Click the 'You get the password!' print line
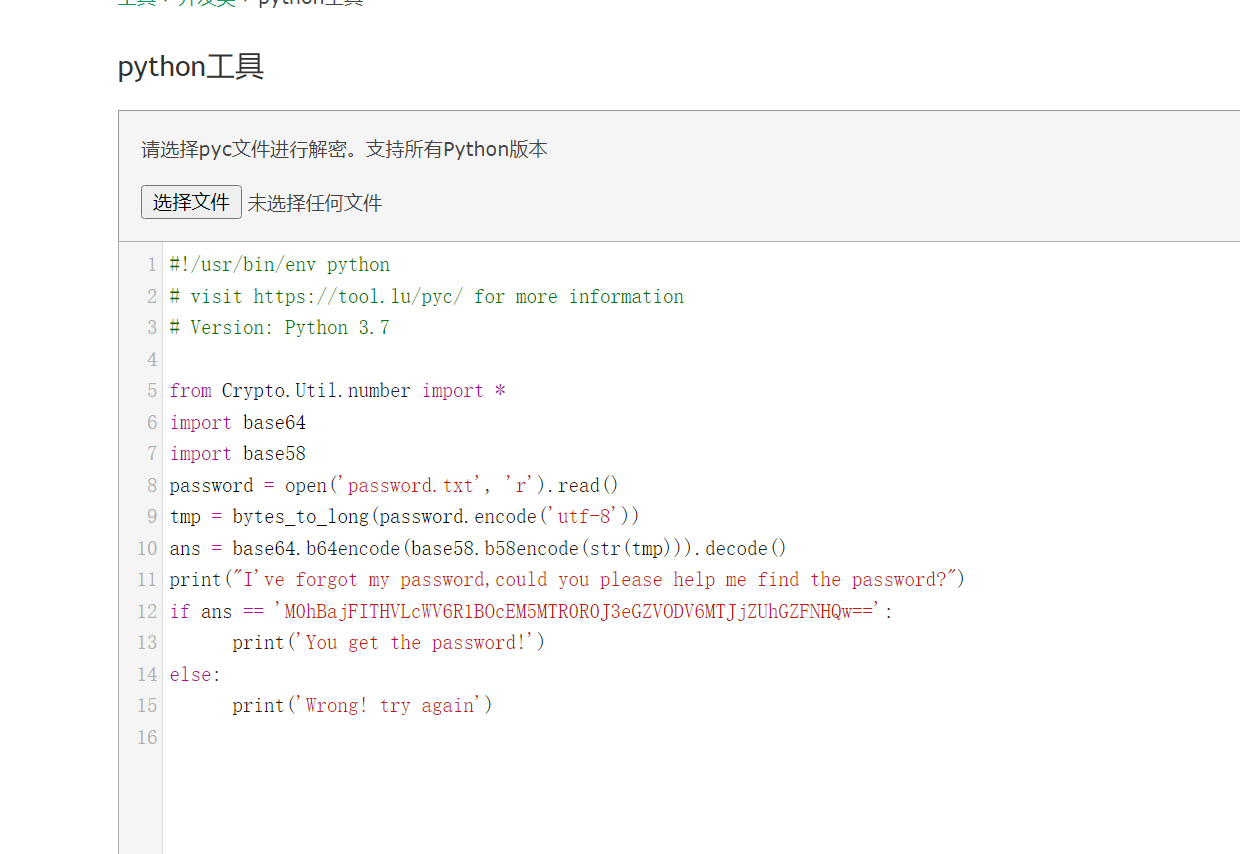Image resolution: width=1240 pixels, height=854 pixels. point(388,642)
